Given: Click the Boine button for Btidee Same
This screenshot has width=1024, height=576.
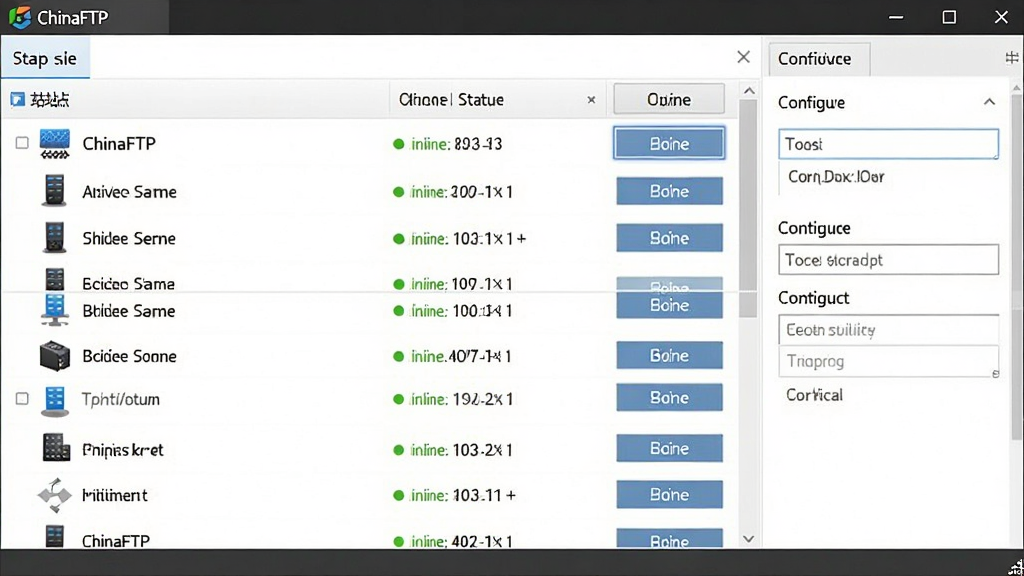Looking at the screenshot, I should tap(669, 305).
